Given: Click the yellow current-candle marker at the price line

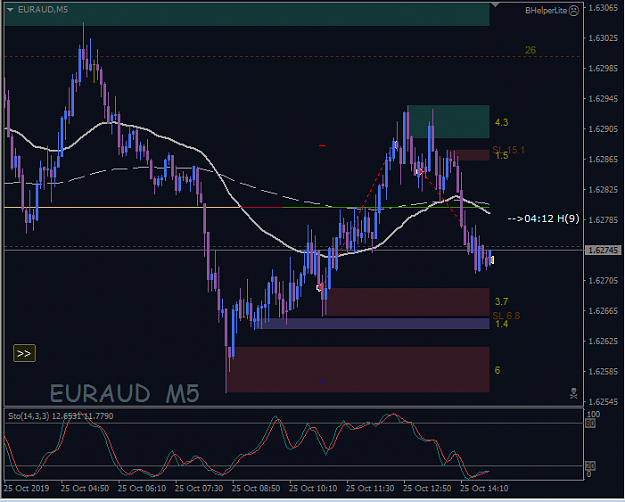Looking at the screenshot, I should (493, 260).
